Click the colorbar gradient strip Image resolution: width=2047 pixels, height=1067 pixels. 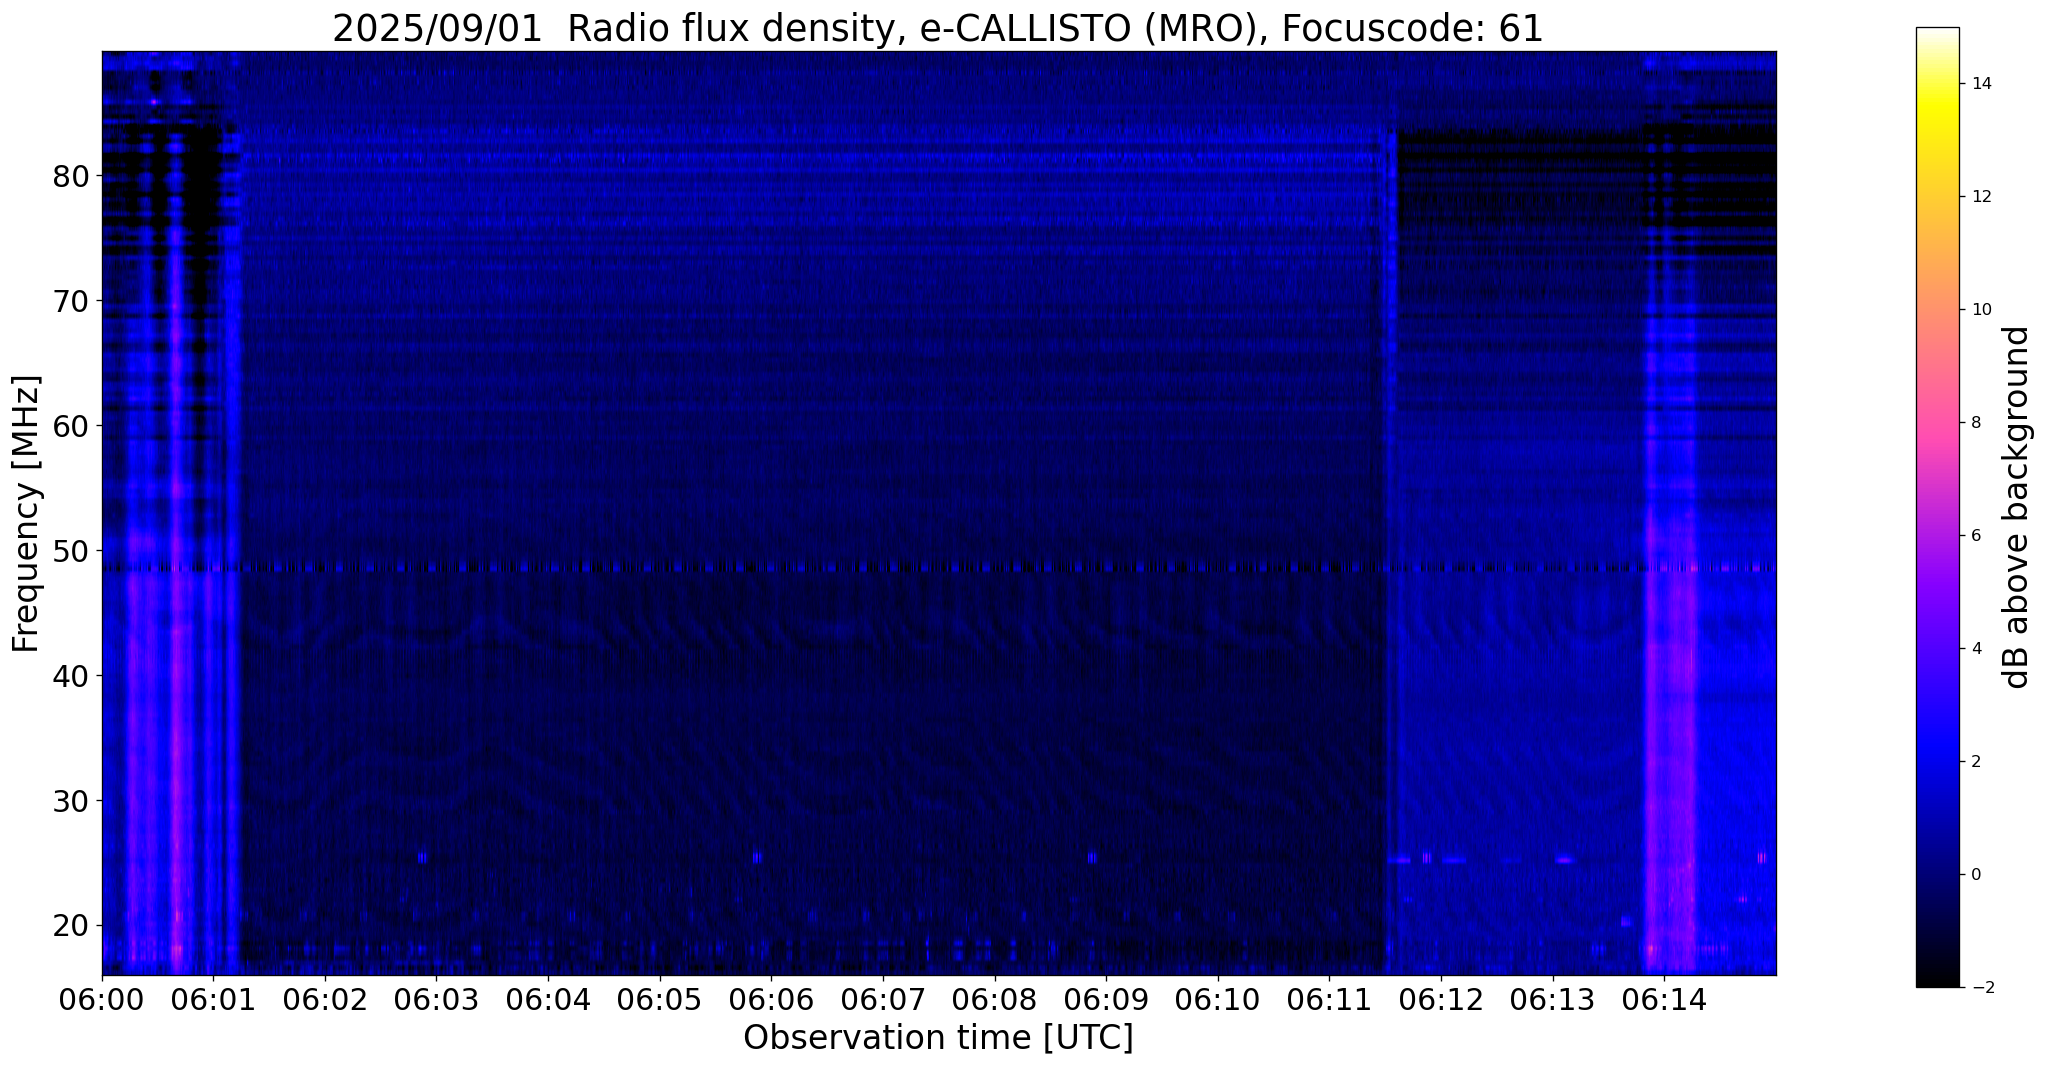[x=1937, y=507]
